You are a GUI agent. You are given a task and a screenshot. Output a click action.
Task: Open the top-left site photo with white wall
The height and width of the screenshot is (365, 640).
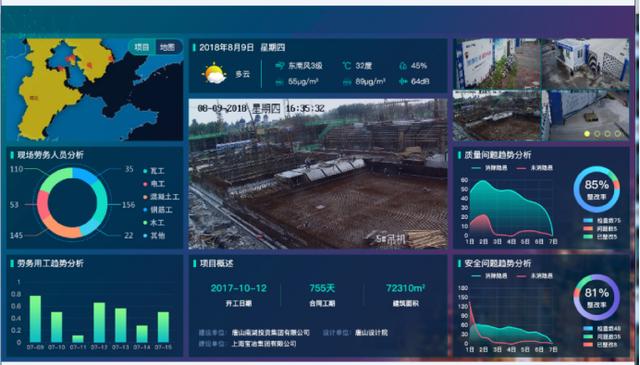pos(497,64)
